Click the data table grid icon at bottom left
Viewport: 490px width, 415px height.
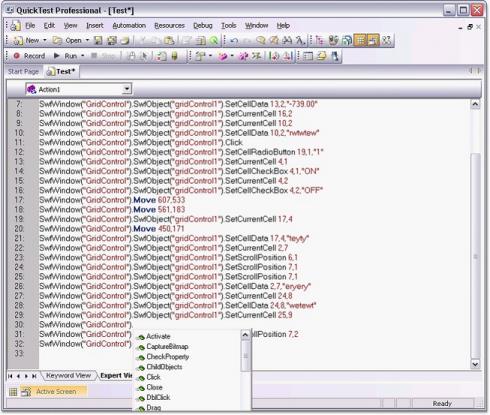[13, 392]
